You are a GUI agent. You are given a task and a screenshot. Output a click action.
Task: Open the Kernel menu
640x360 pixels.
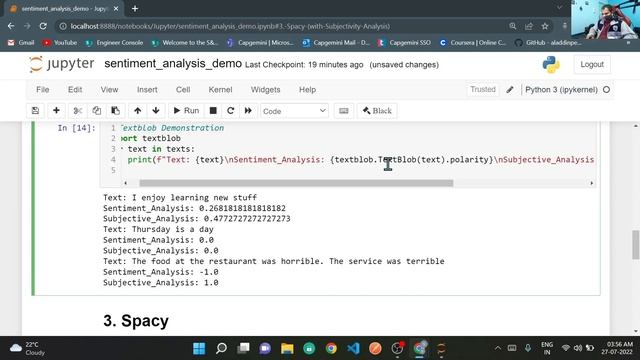[x=220, y=90]
